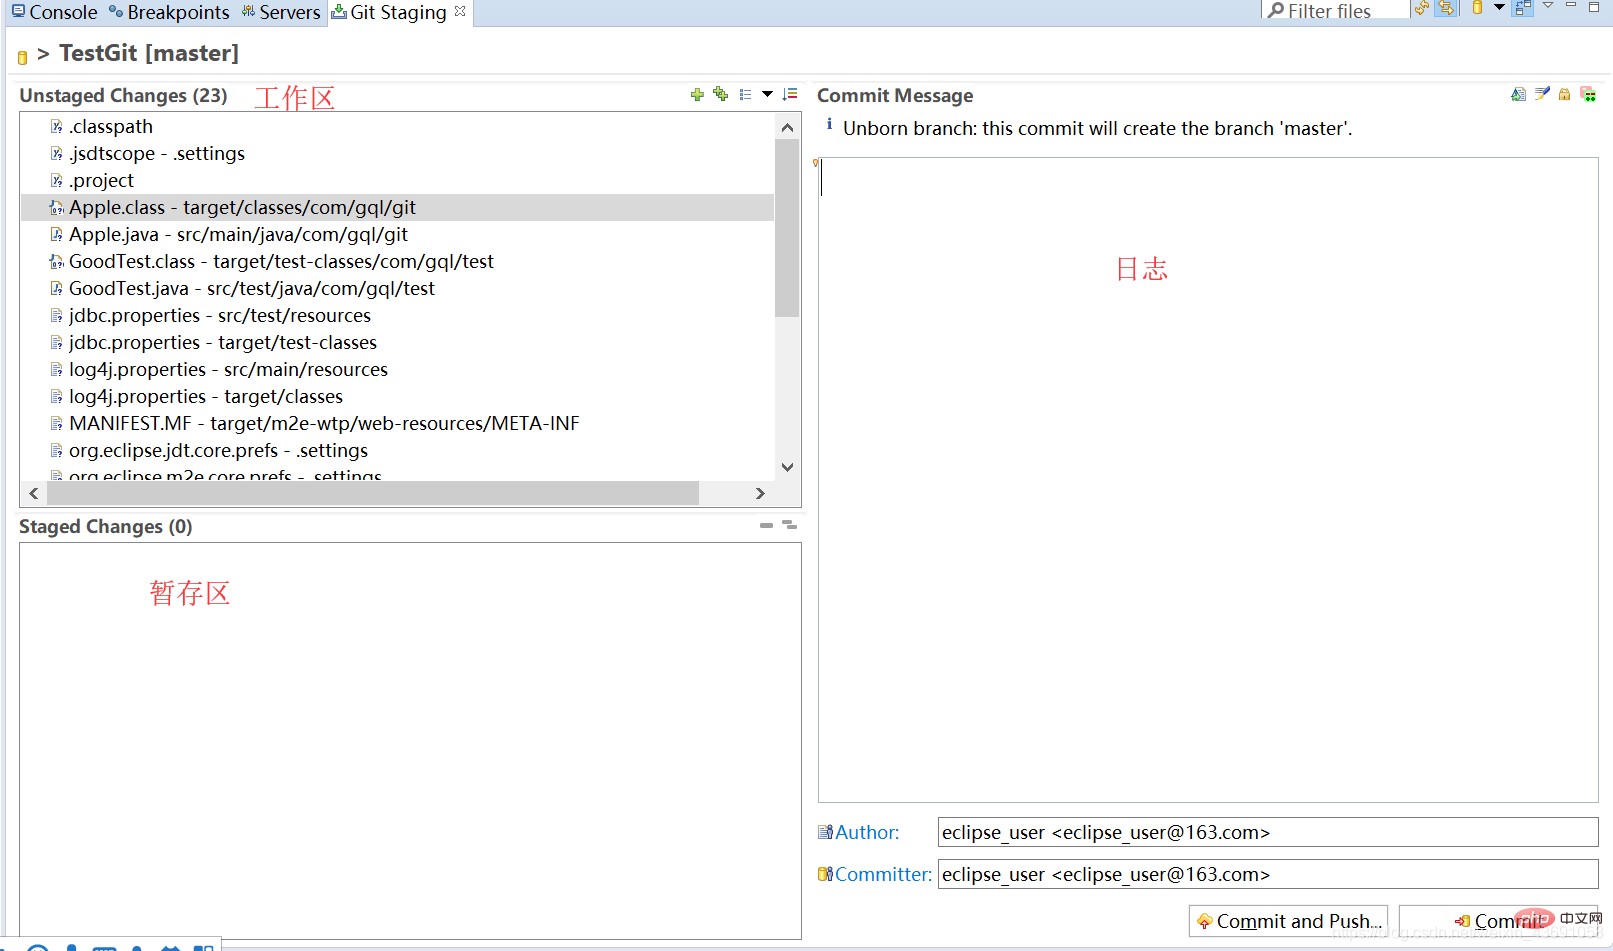Image resolution: width=1613 pixels, height=951 pixels.
Task: Click scroll-down arrow of unstaged list
Action: click(787, 467)
